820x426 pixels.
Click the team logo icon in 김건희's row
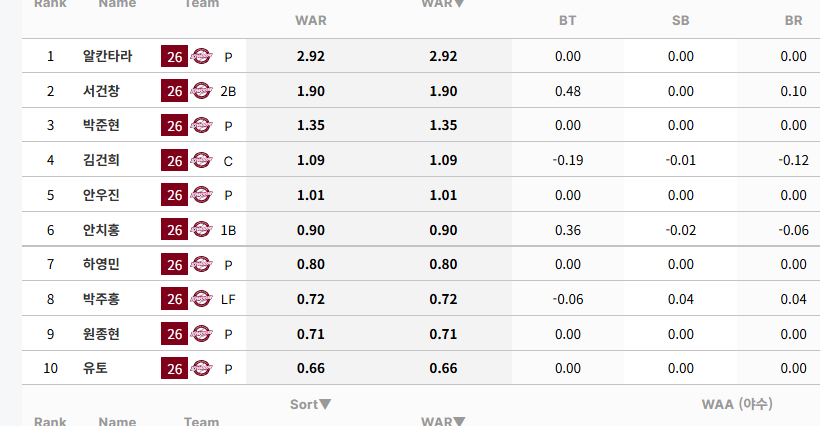[x=201, y=160]
